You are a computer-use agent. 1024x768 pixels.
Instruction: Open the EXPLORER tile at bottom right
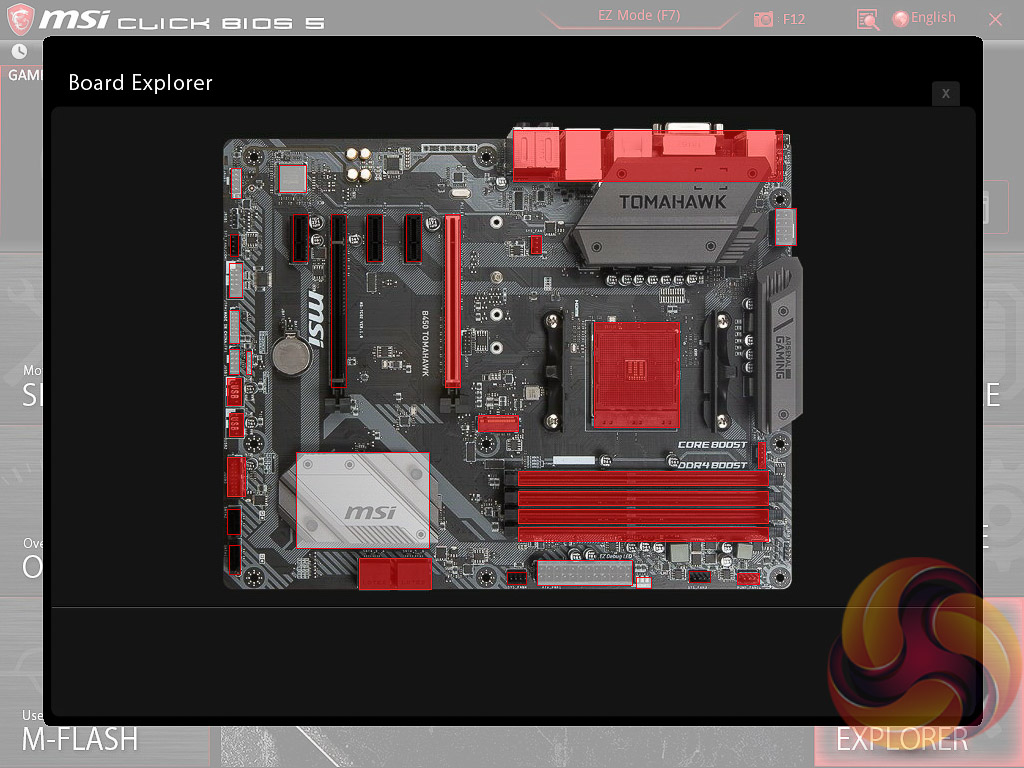[902, 739]
